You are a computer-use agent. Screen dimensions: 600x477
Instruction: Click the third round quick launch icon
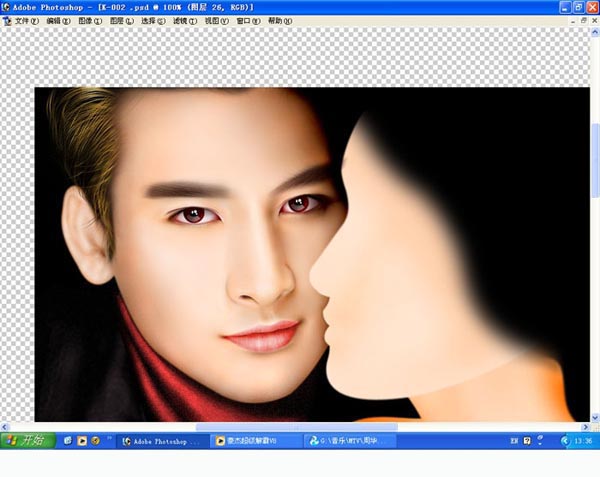point(95,441)
